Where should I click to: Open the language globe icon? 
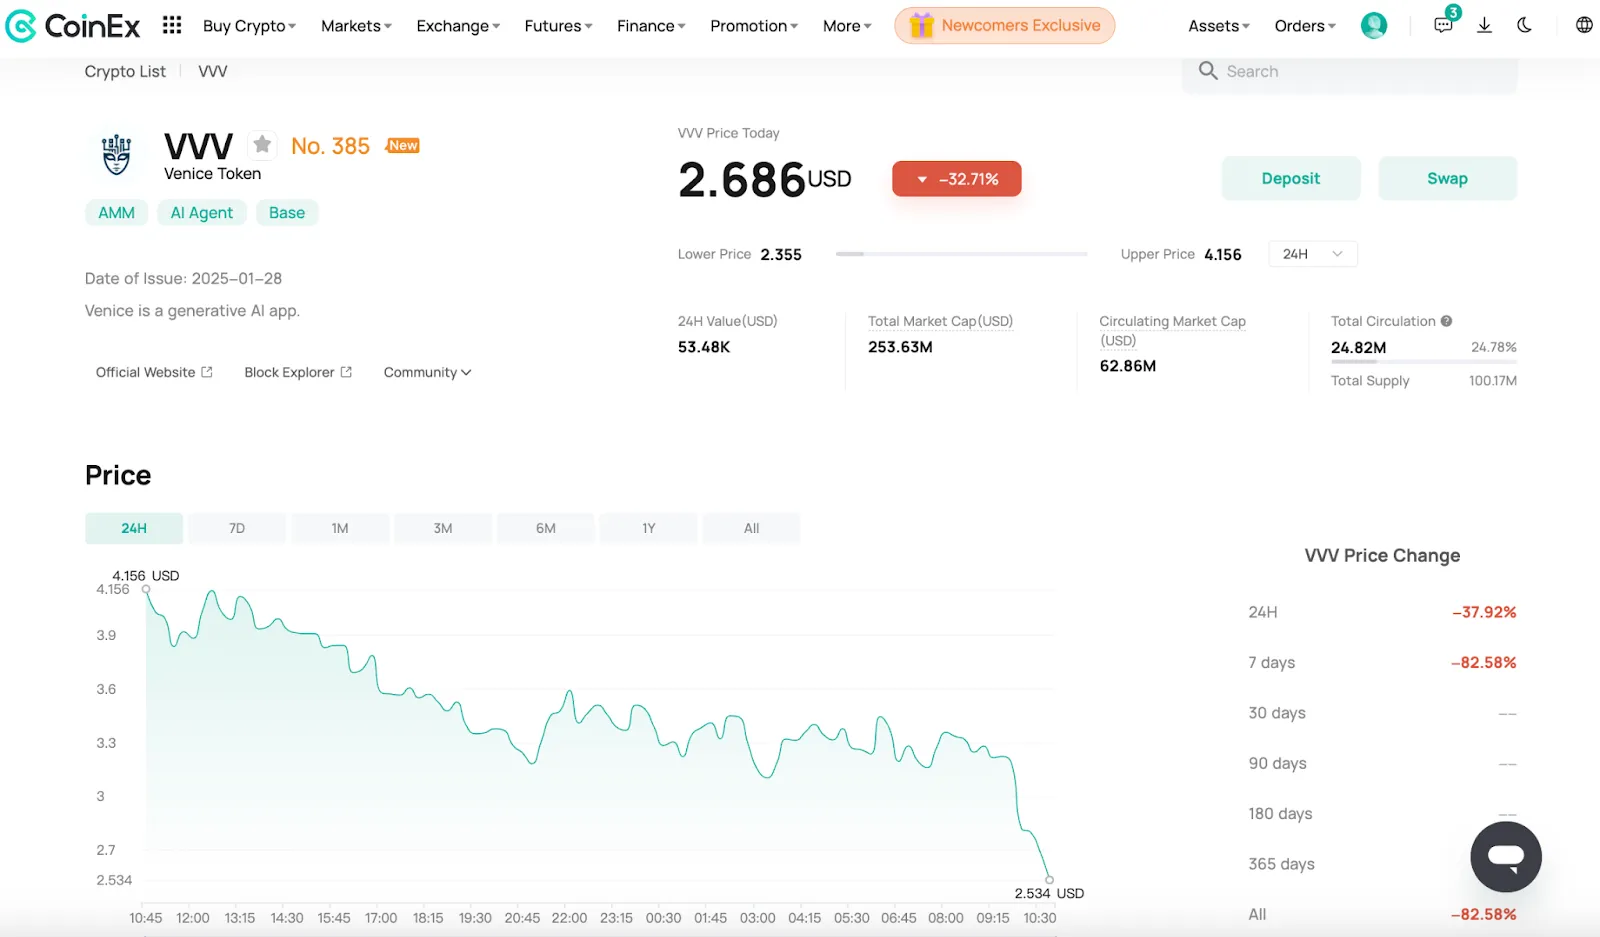pyautogui.click(x=1584, y=25)
